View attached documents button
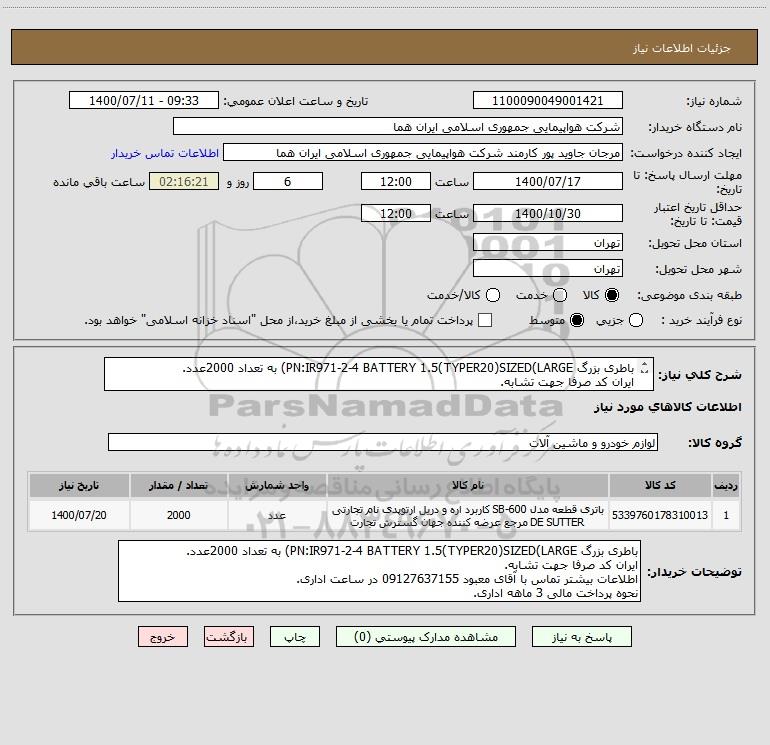This screenshot has height=745, width=770. [x=426, y=637]
